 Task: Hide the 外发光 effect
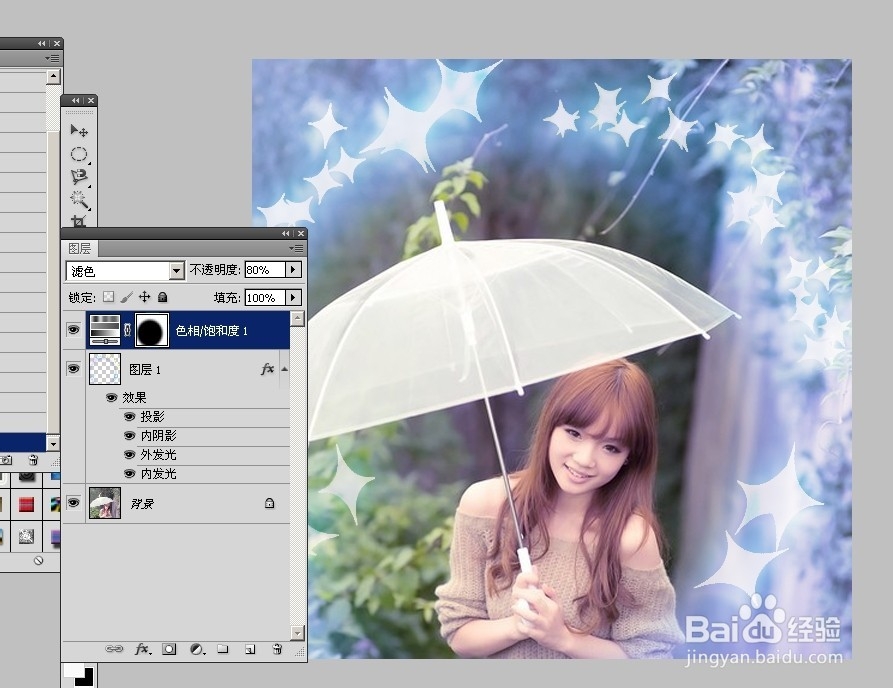click(x=130, y=454)
